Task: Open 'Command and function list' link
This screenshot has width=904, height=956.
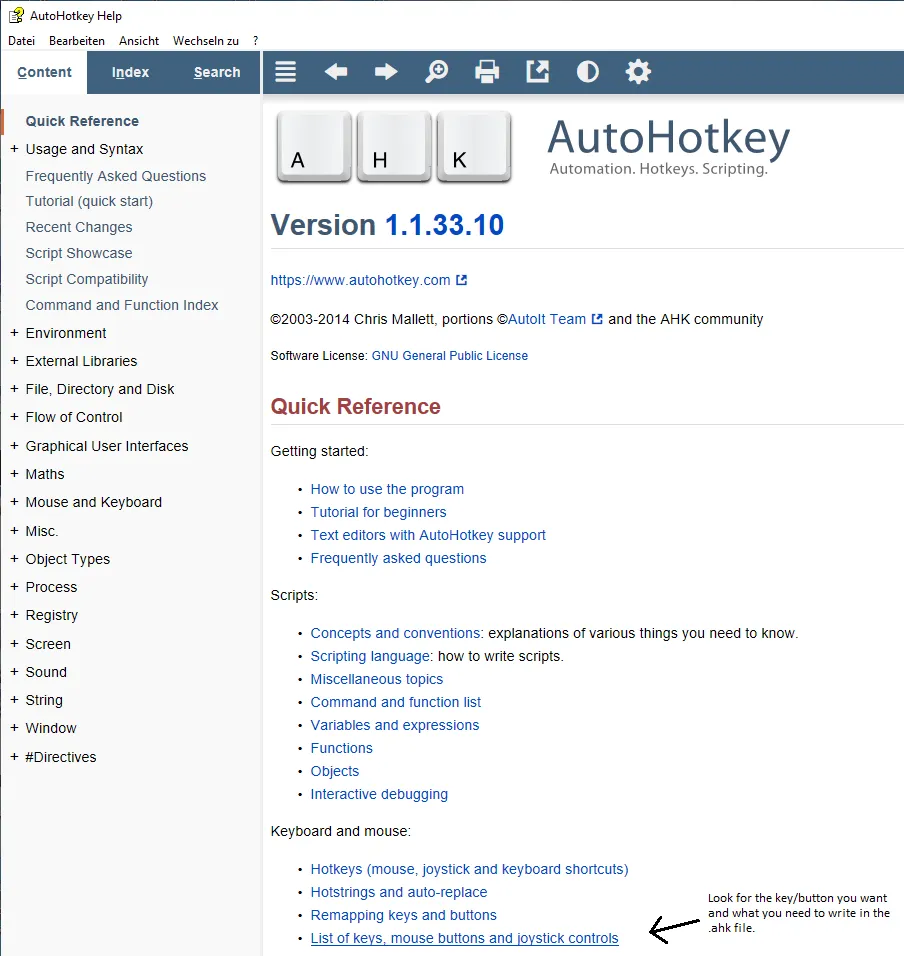Action: click(396, 702)
